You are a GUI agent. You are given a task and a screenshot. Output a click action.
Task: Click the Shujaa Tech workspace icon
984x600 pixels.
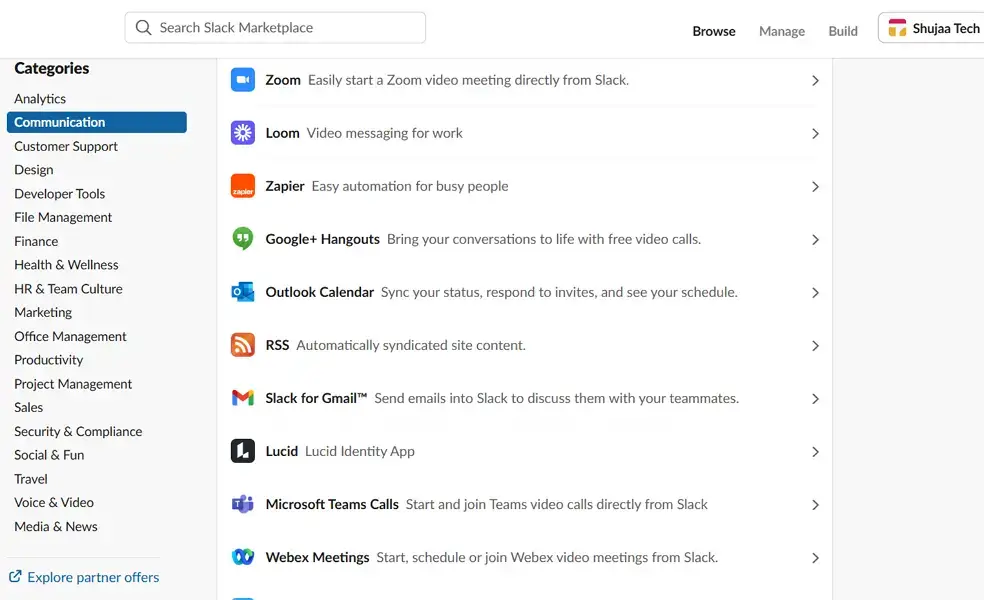tap(897, 28)
